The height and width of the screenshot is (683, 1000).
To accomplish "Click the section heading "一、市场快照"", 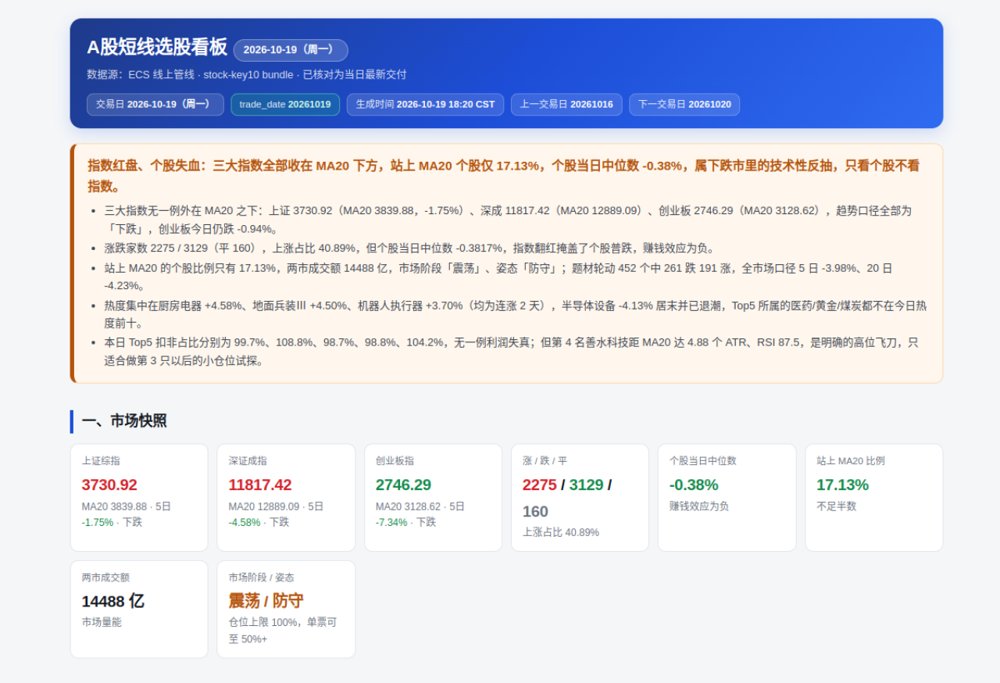I will pyautogui.click(x=124, y=421).
